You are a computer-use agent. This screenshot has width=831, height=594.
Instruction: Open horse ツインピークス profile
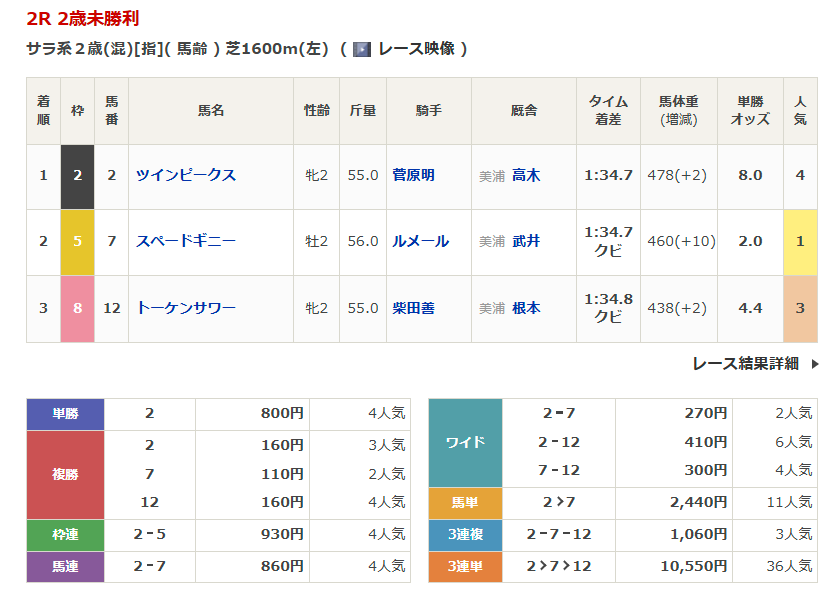point(186,175)
